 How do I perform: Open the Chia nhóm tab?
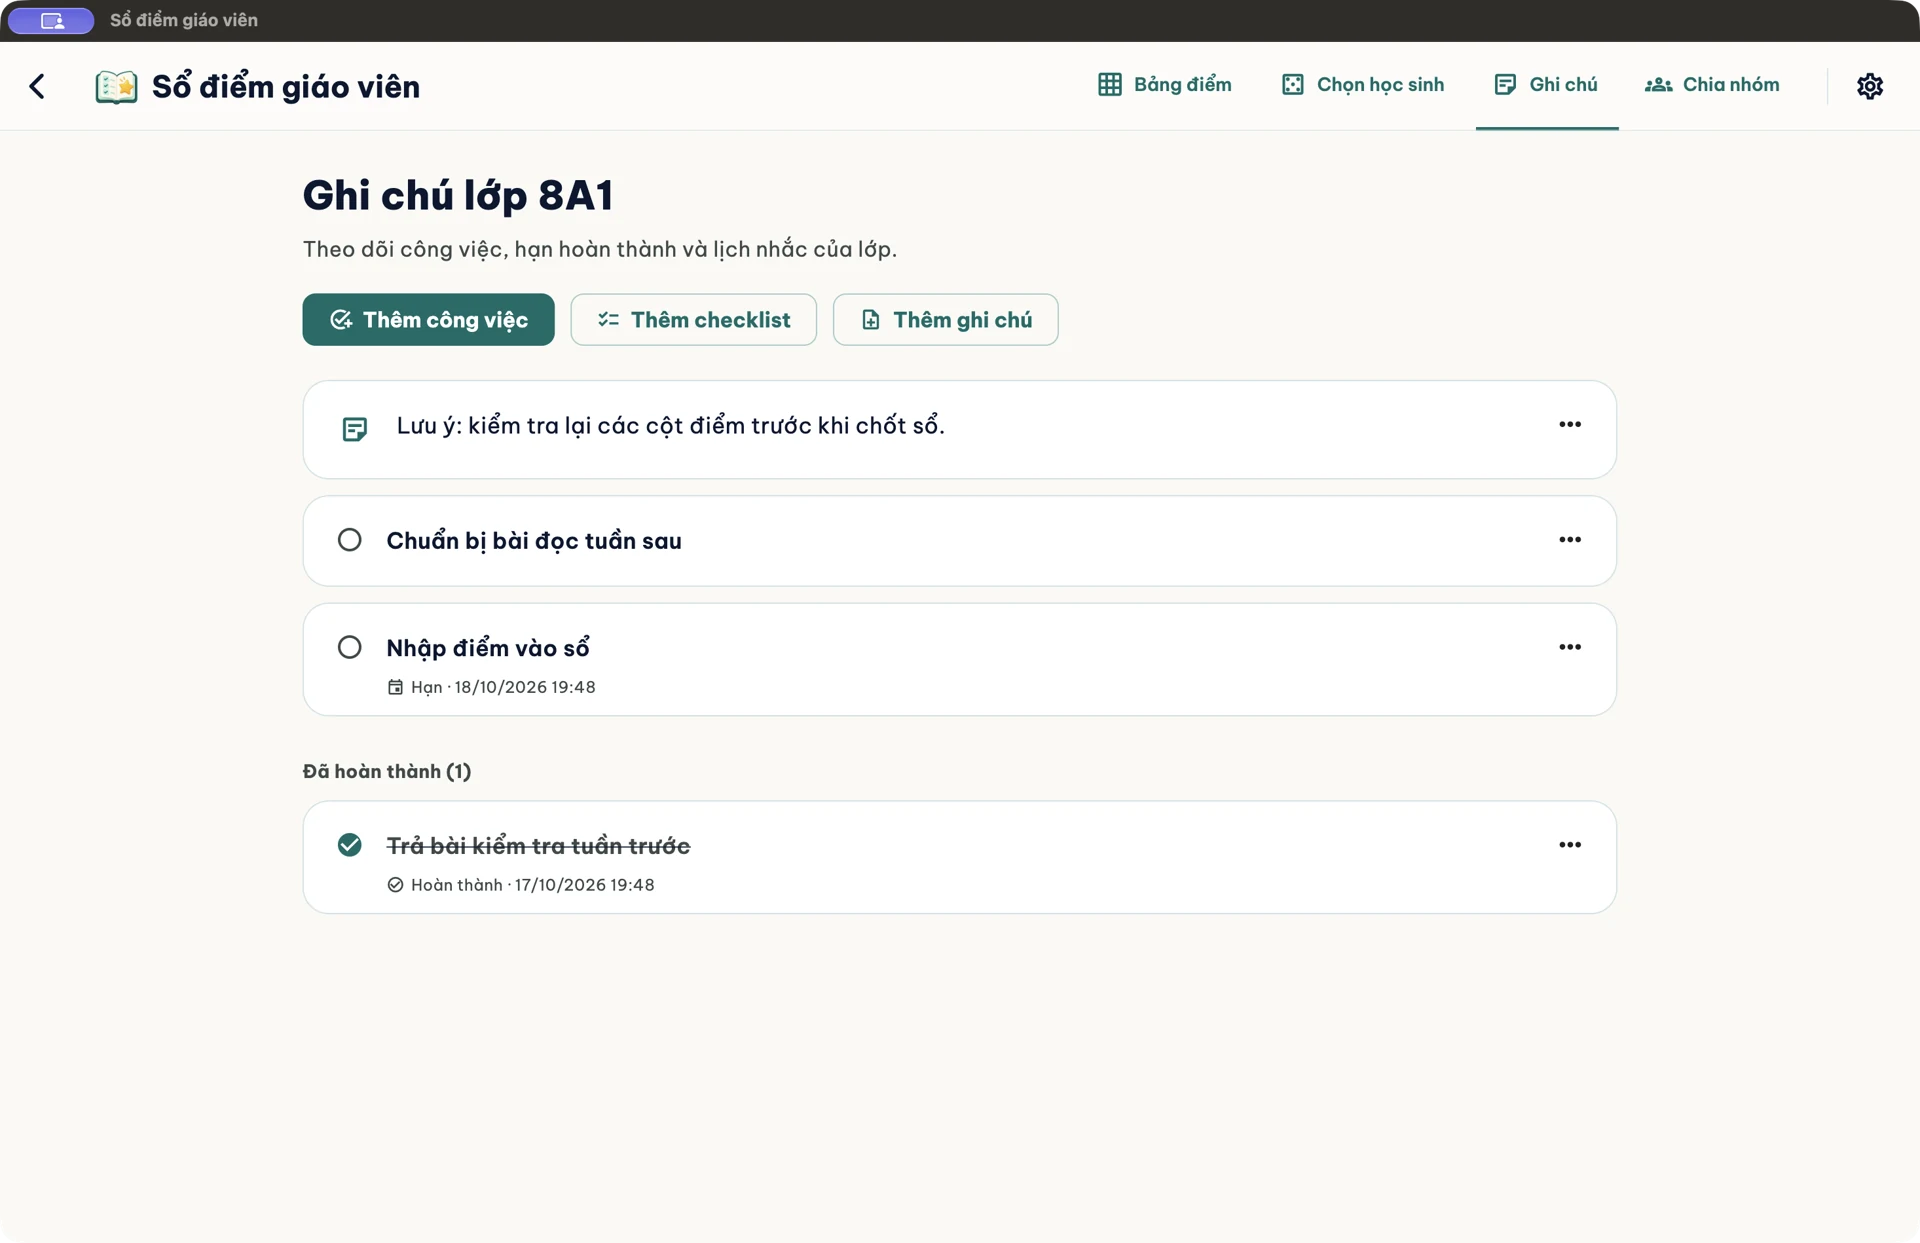coord(1712,85)
